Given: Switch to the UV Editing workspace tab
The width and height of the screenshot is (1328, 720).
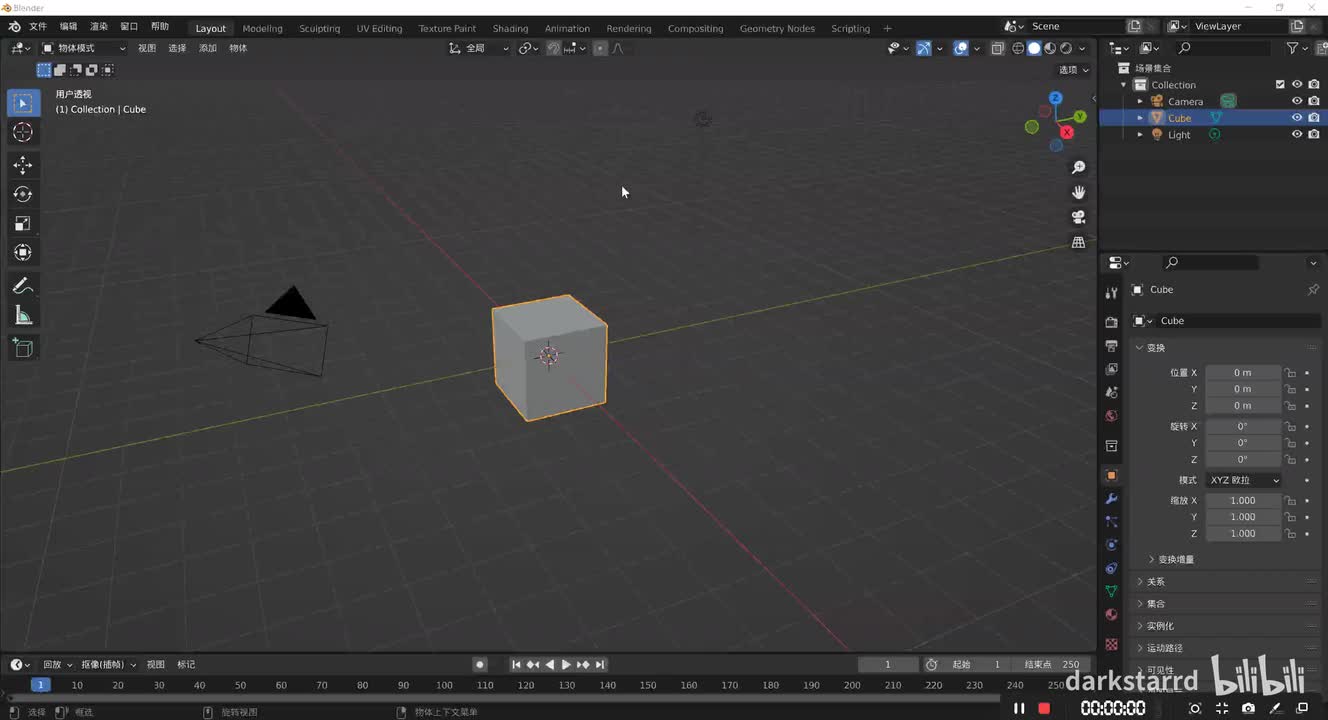Looking at the screenshot, I should point(379,28).
